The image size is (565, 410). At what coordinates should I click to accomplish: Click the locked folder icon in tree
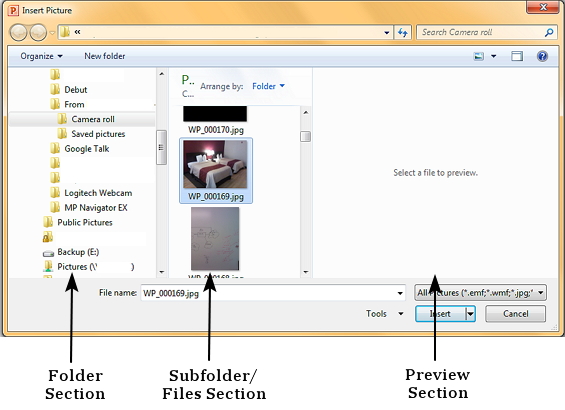48,237
